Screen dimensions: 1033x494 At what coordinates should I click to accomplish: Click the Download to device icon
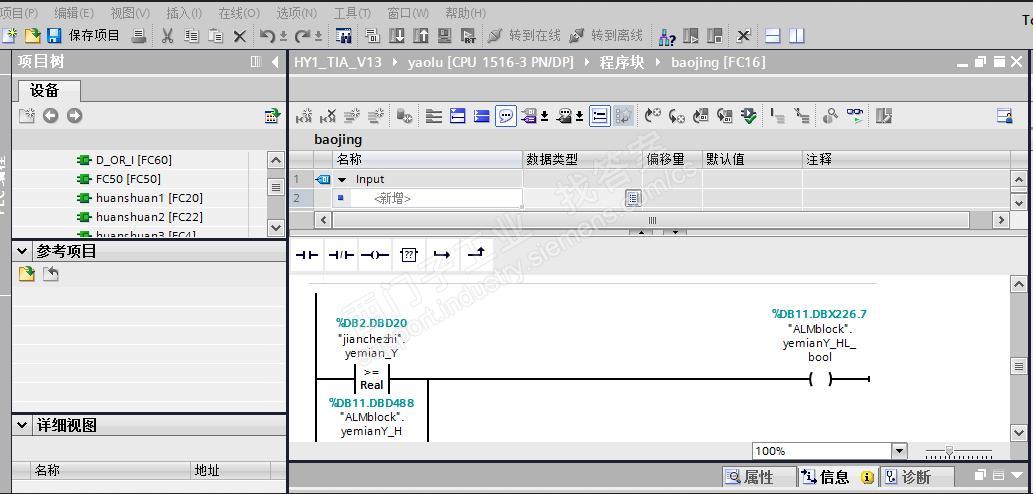click(397, 36)
